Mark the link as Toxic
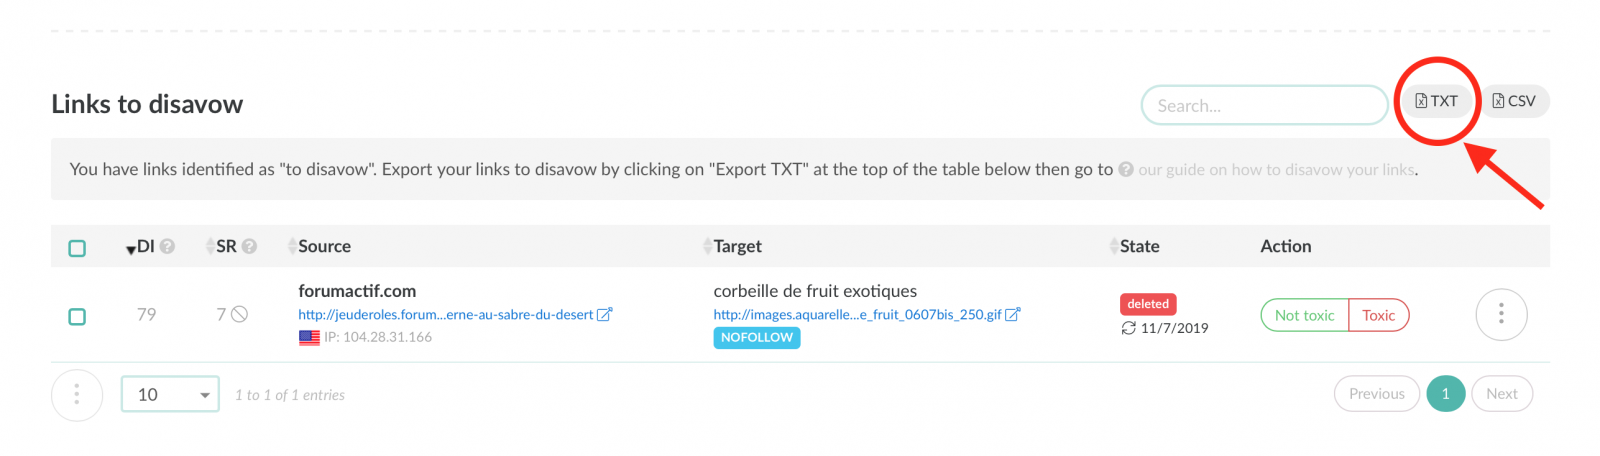The height and width of the screenshot is (456, 1600). [1378, 315]
